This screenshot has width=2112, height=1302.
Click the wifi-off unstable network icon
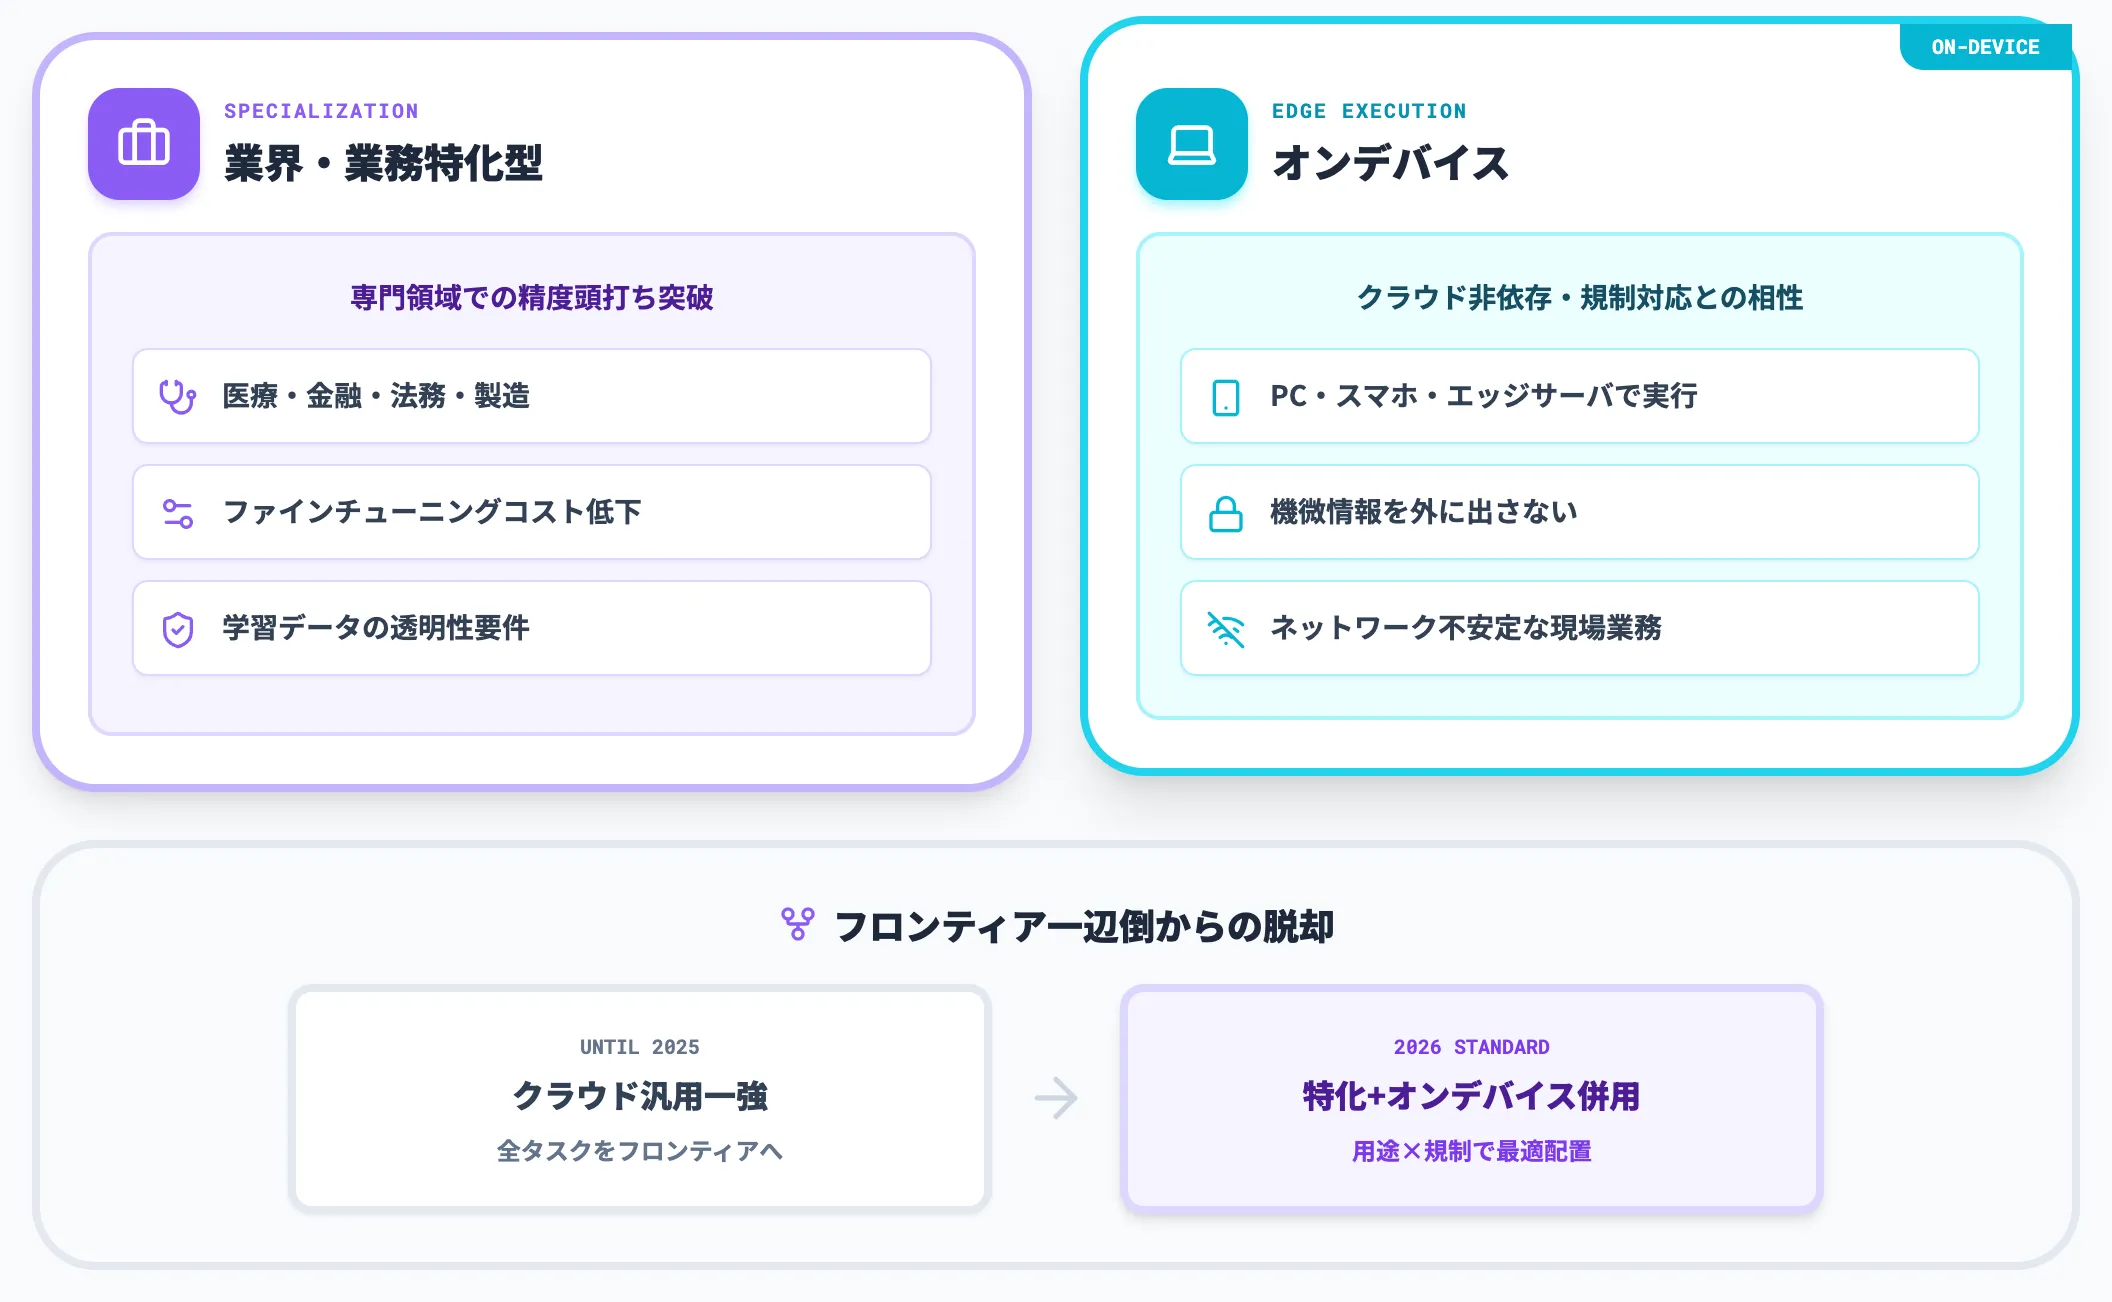click(x=1226, y=629)
